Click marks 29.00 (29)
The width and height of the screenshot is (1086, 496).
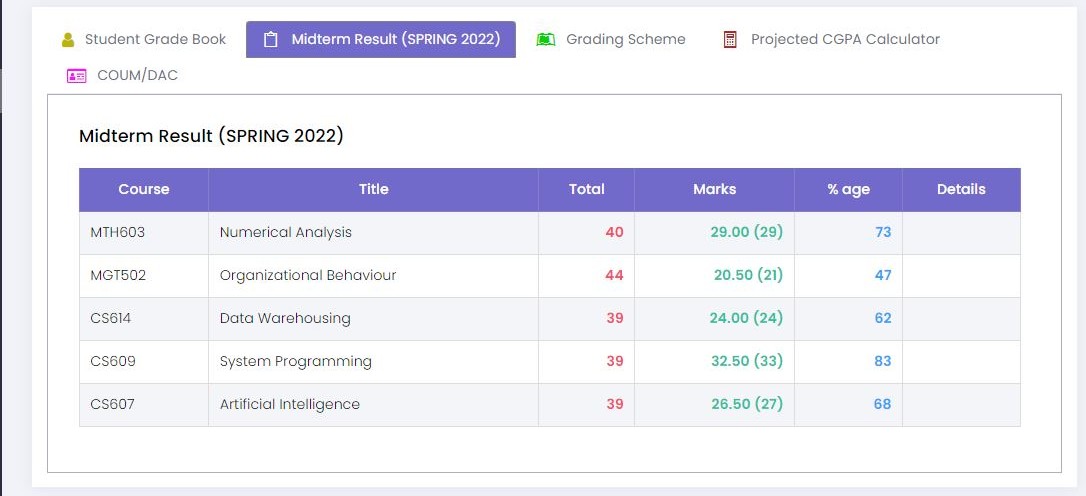[747, 233]
